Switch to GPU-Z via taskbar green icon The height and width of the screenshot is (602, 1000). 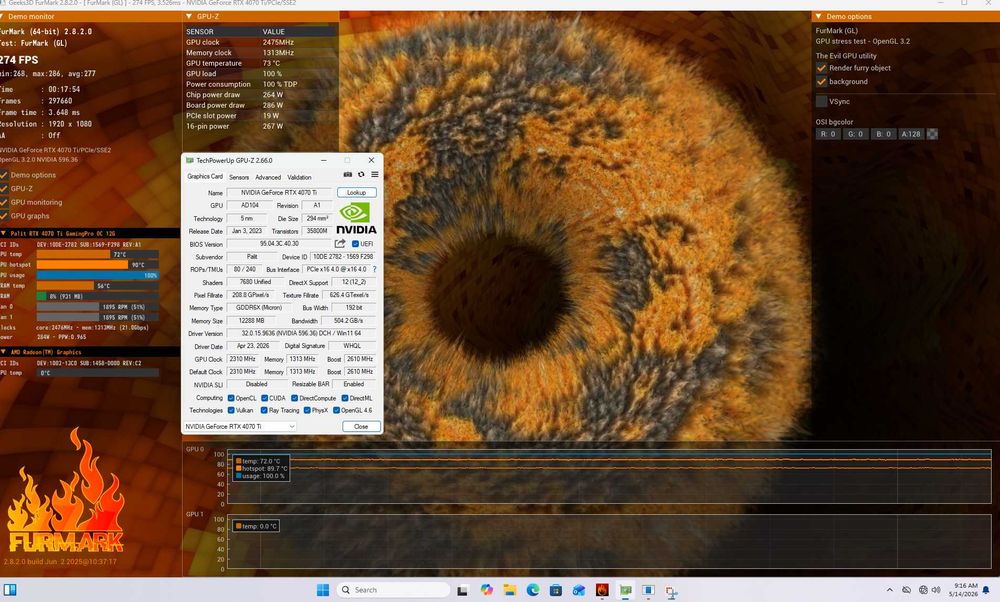(x=625, y=591)
